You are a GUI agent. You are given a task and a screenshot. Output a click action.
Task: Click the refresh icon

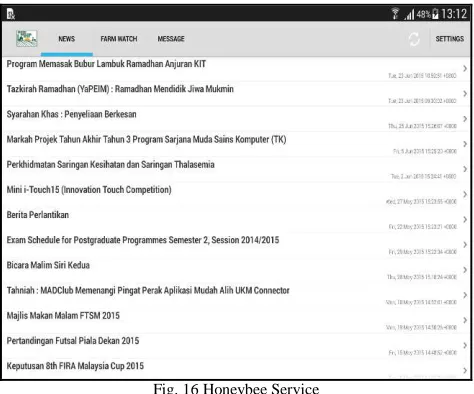pos(414,39)
